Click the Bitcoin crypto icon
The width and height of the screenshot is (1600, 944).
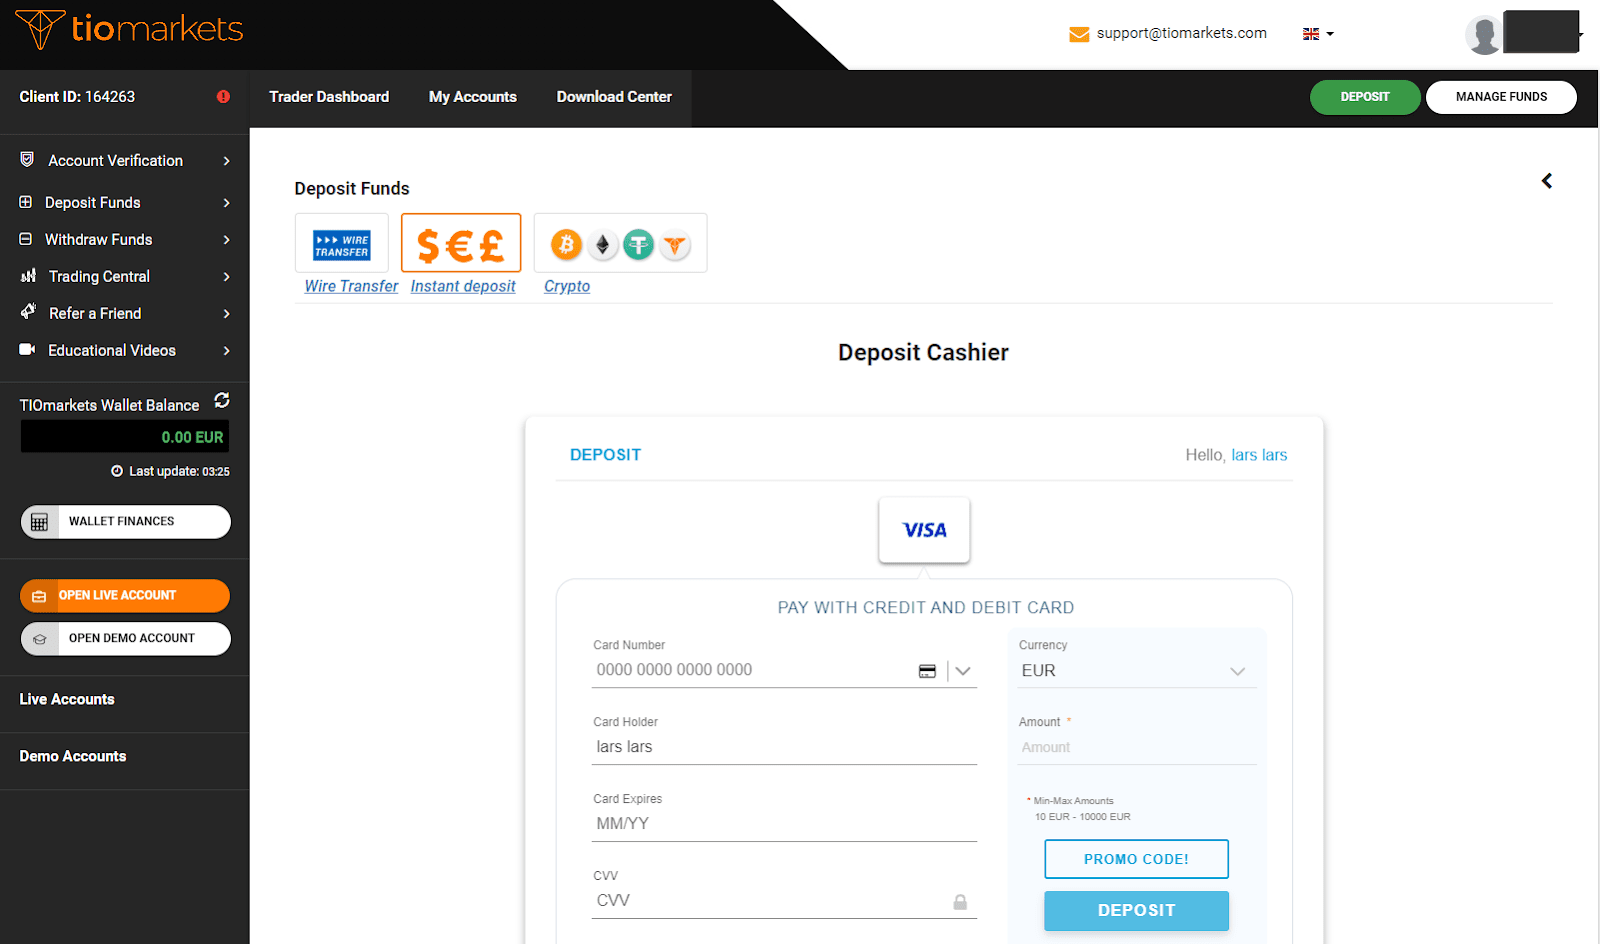[566, 244]
